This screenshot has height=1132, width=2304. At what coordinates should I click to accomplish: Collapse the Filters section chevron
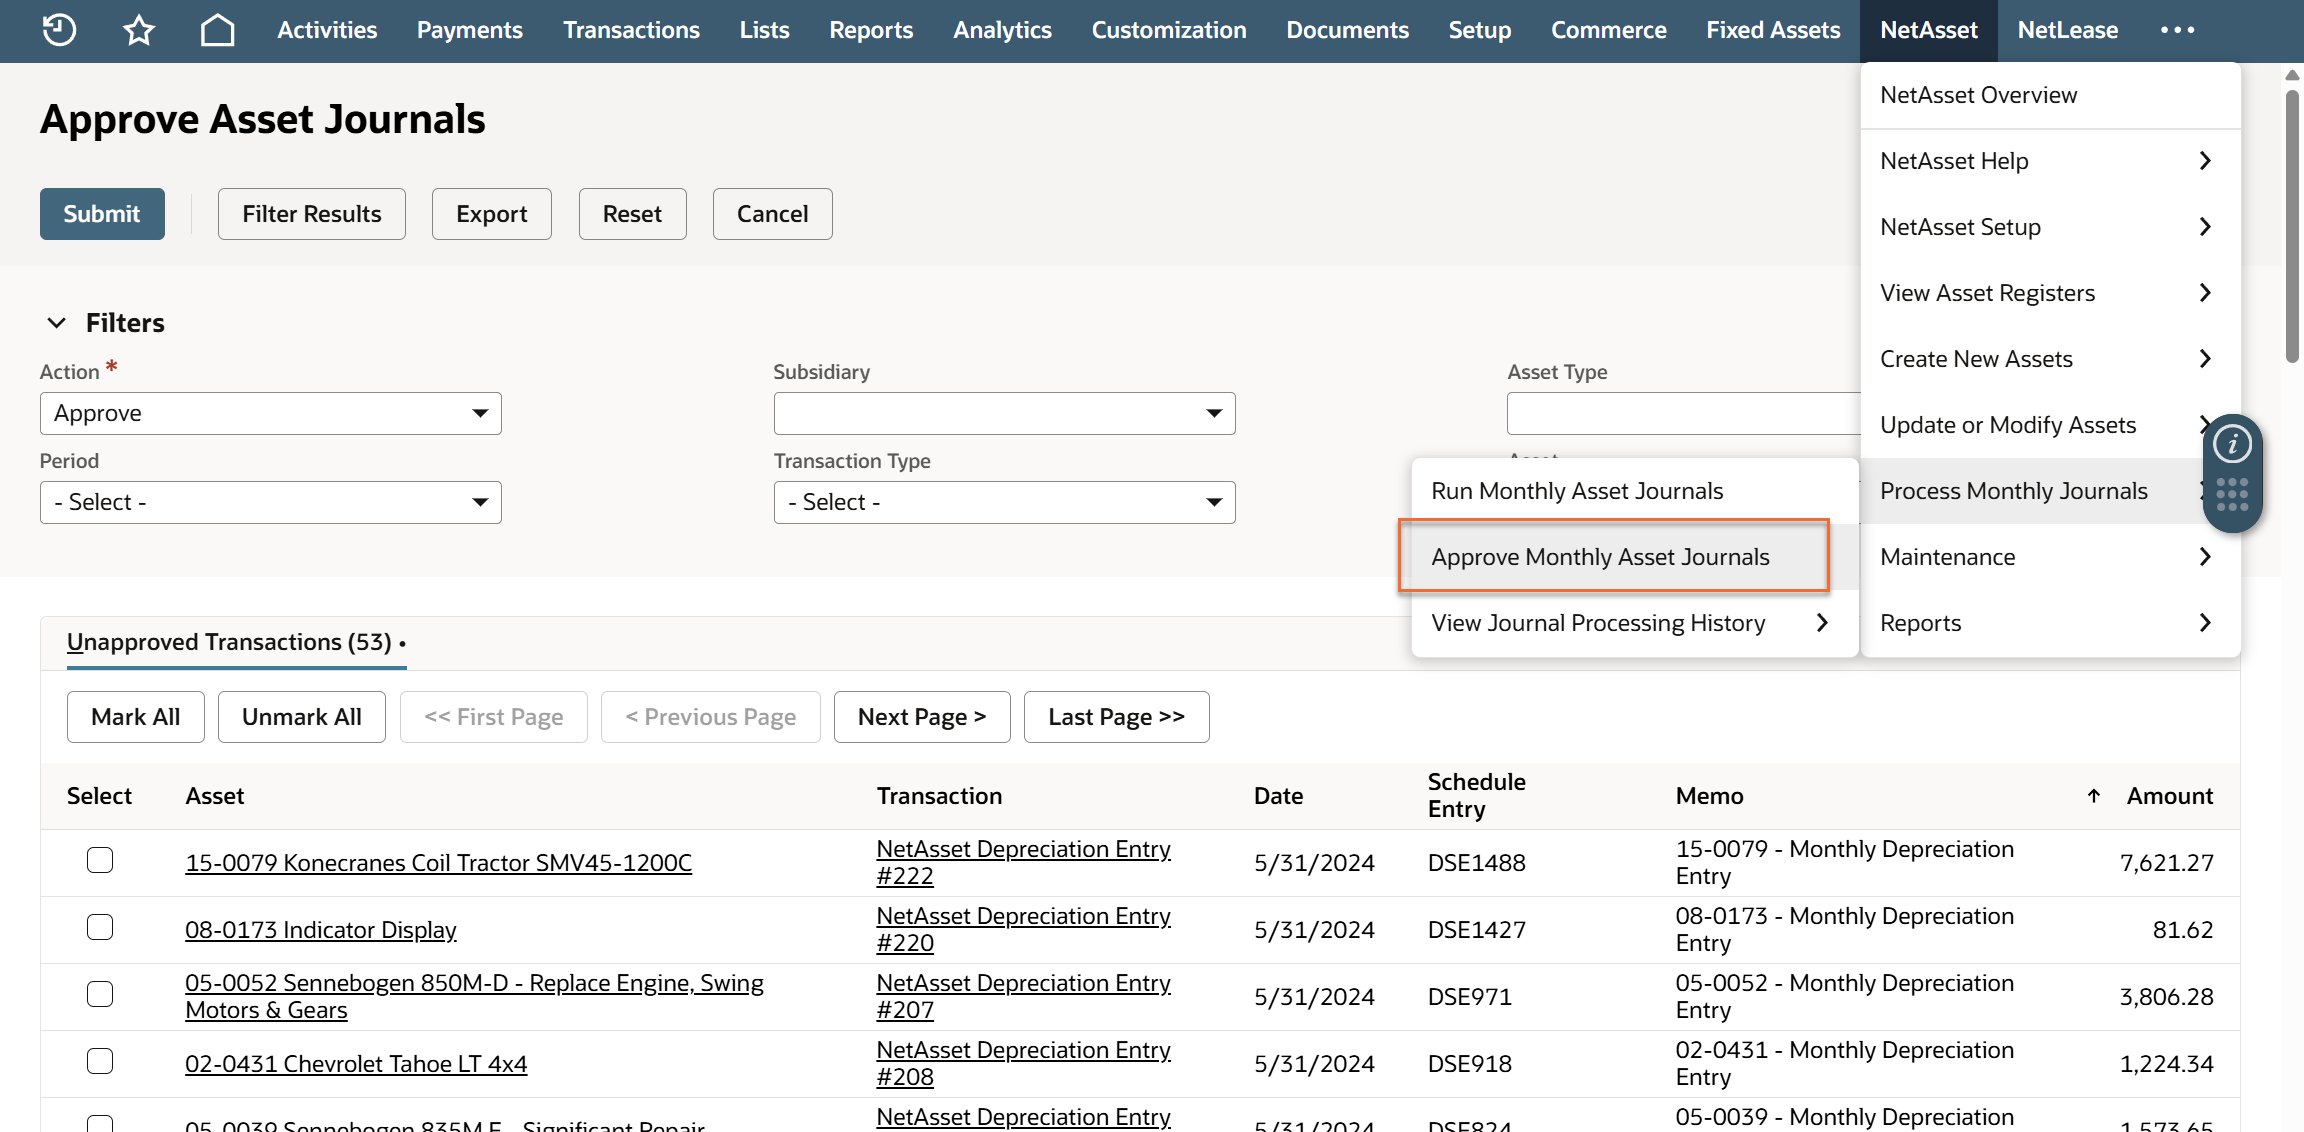[x=57, y=323]
